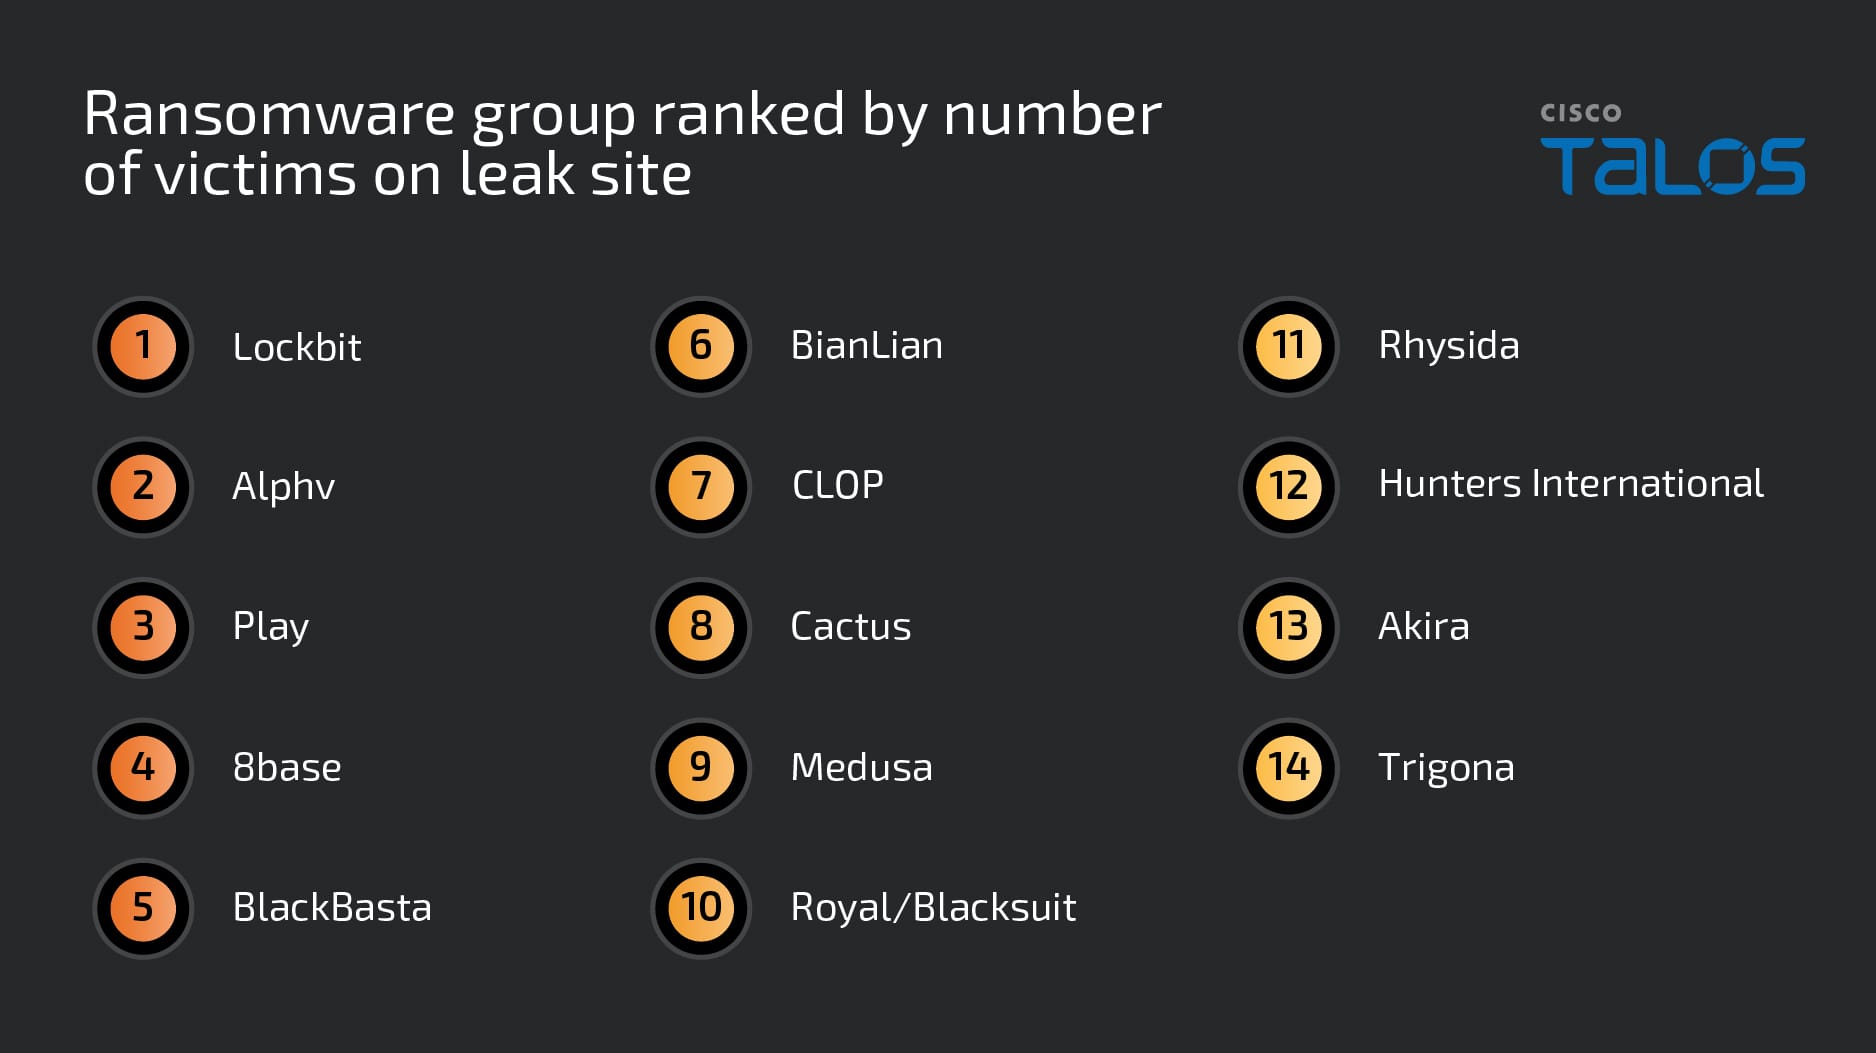The width and height of the screenshot is (1876, 1053).
Task: Click the number 2 badge beside Alphv
Action: [143, 487]
